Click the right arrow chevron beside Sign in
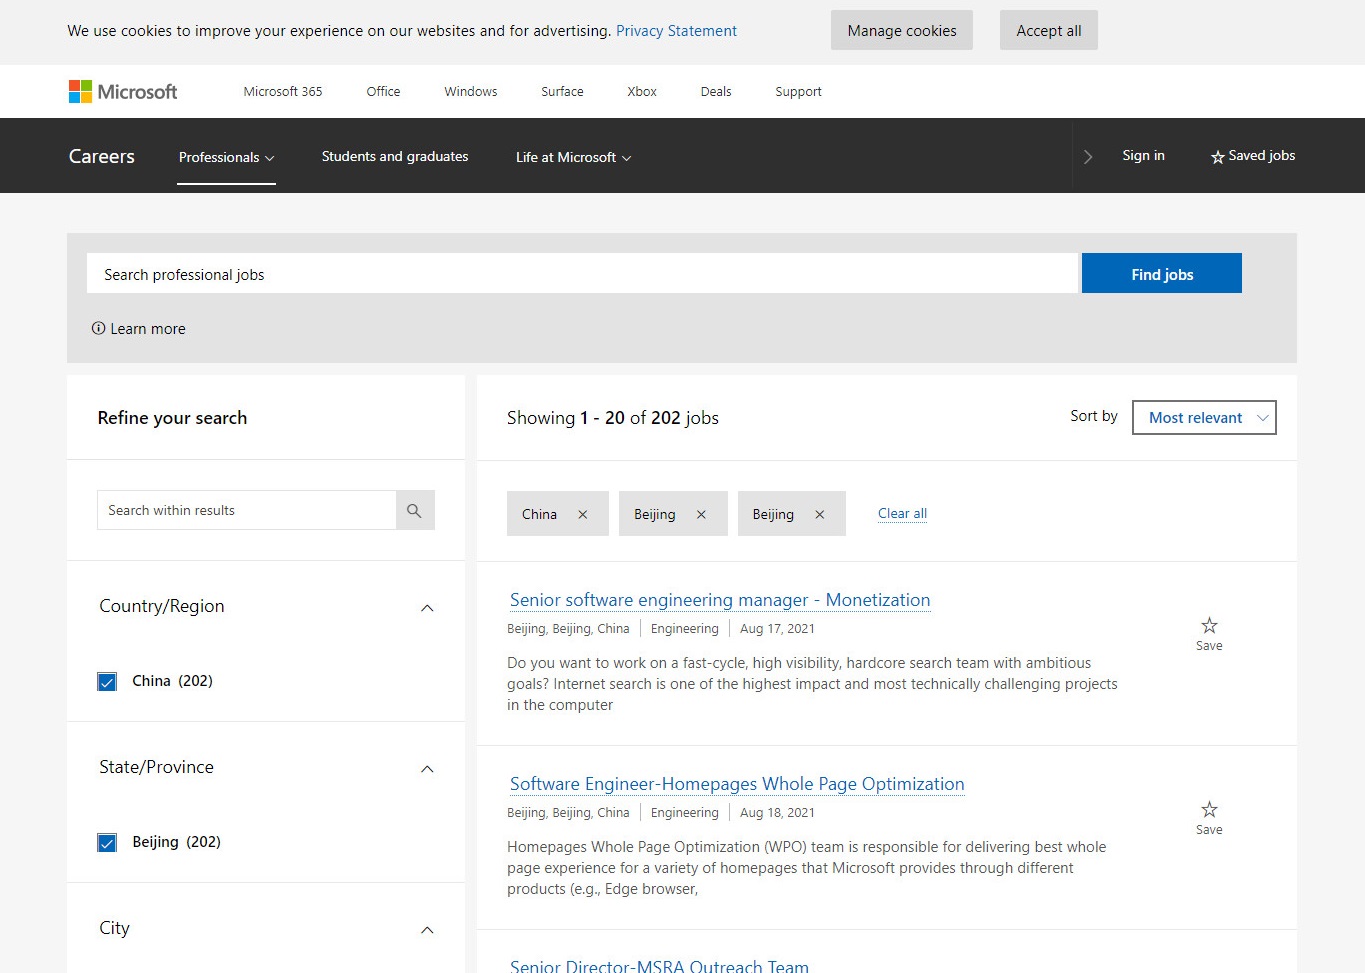Image resolution: width=1365 pixels, height=973 pixels. point(1088,157)
